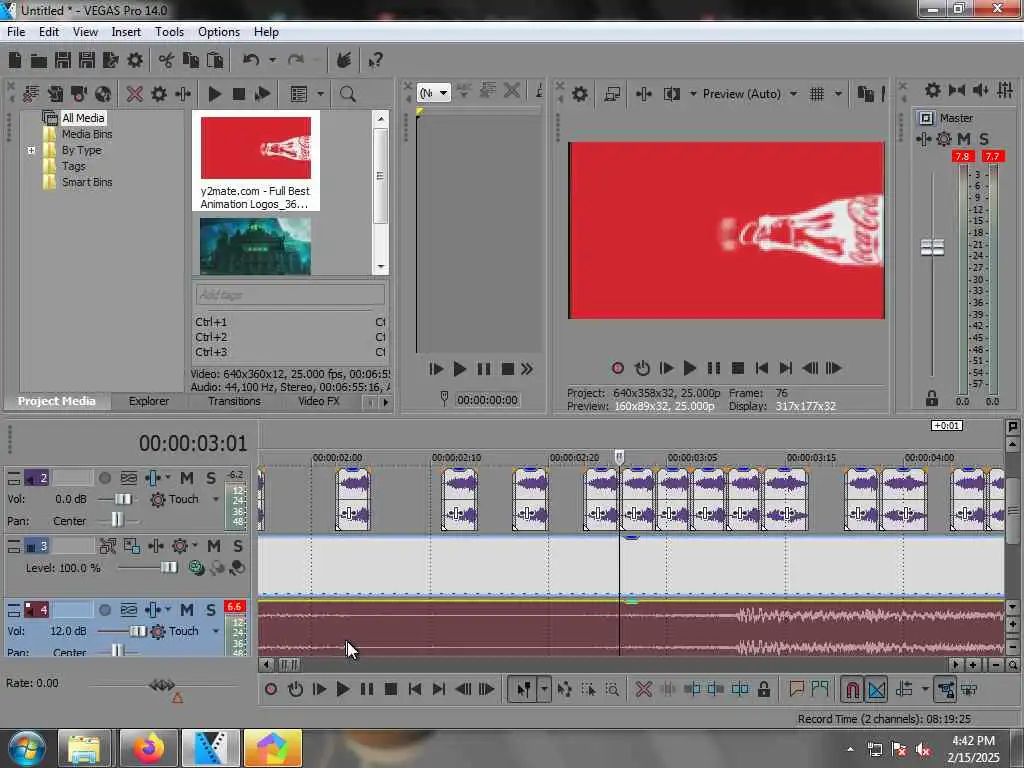The height and width of the screenshot is (768, 1024).
Task: Remove selected media with red X in Project Media
Action: click(135, 94)
